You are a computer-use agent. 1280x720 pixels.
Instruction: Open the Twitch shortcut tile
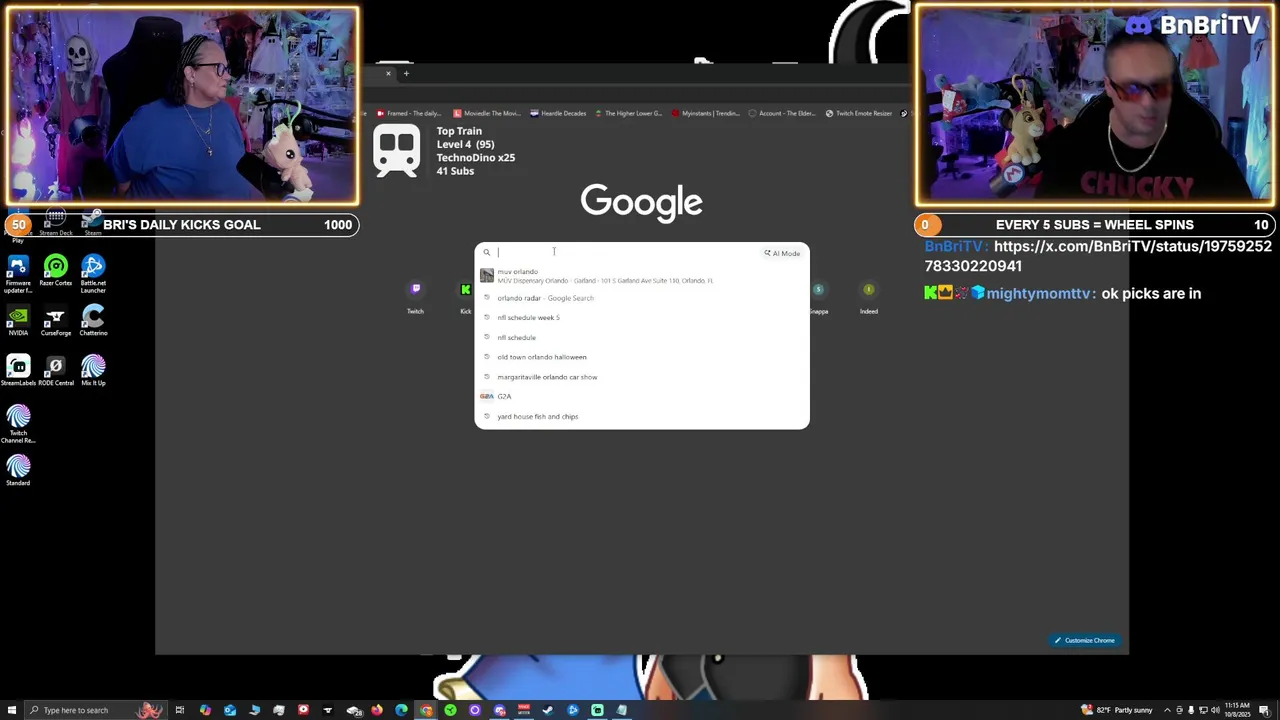click(415, 297)
